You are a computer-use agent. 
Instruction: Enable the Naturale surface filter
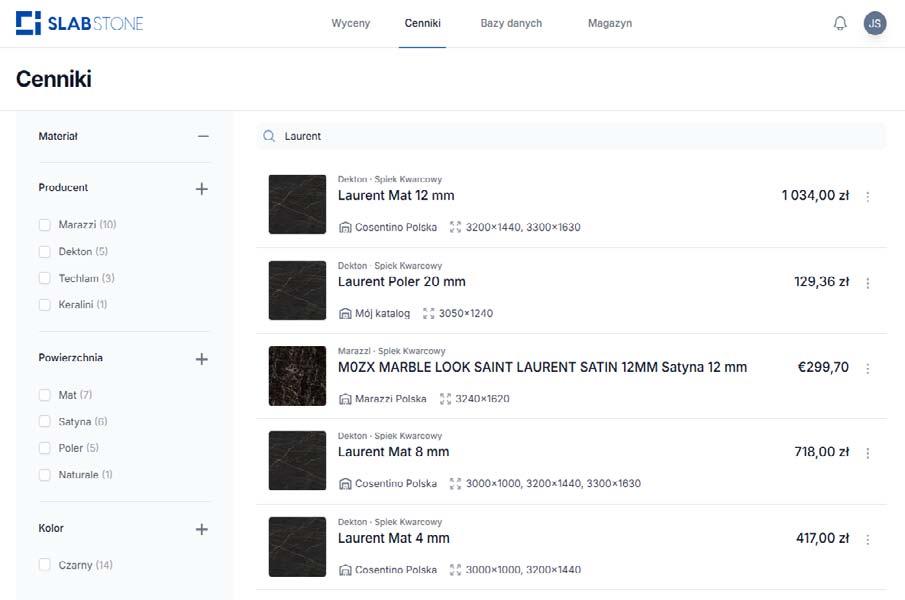coord(44,475)
